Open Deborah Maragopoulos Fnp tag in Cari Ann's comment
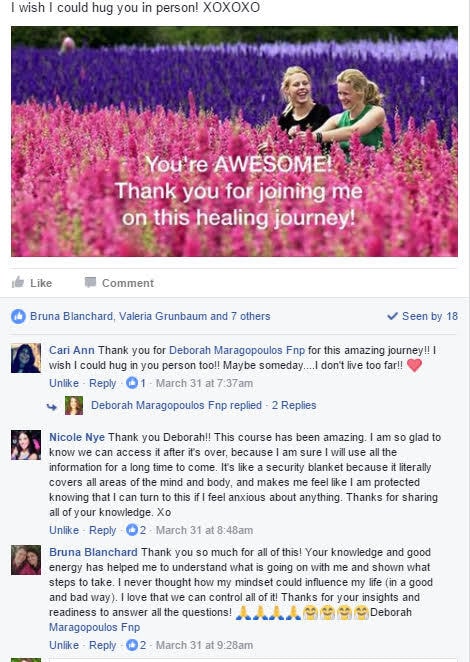 (x=237, y=350)
